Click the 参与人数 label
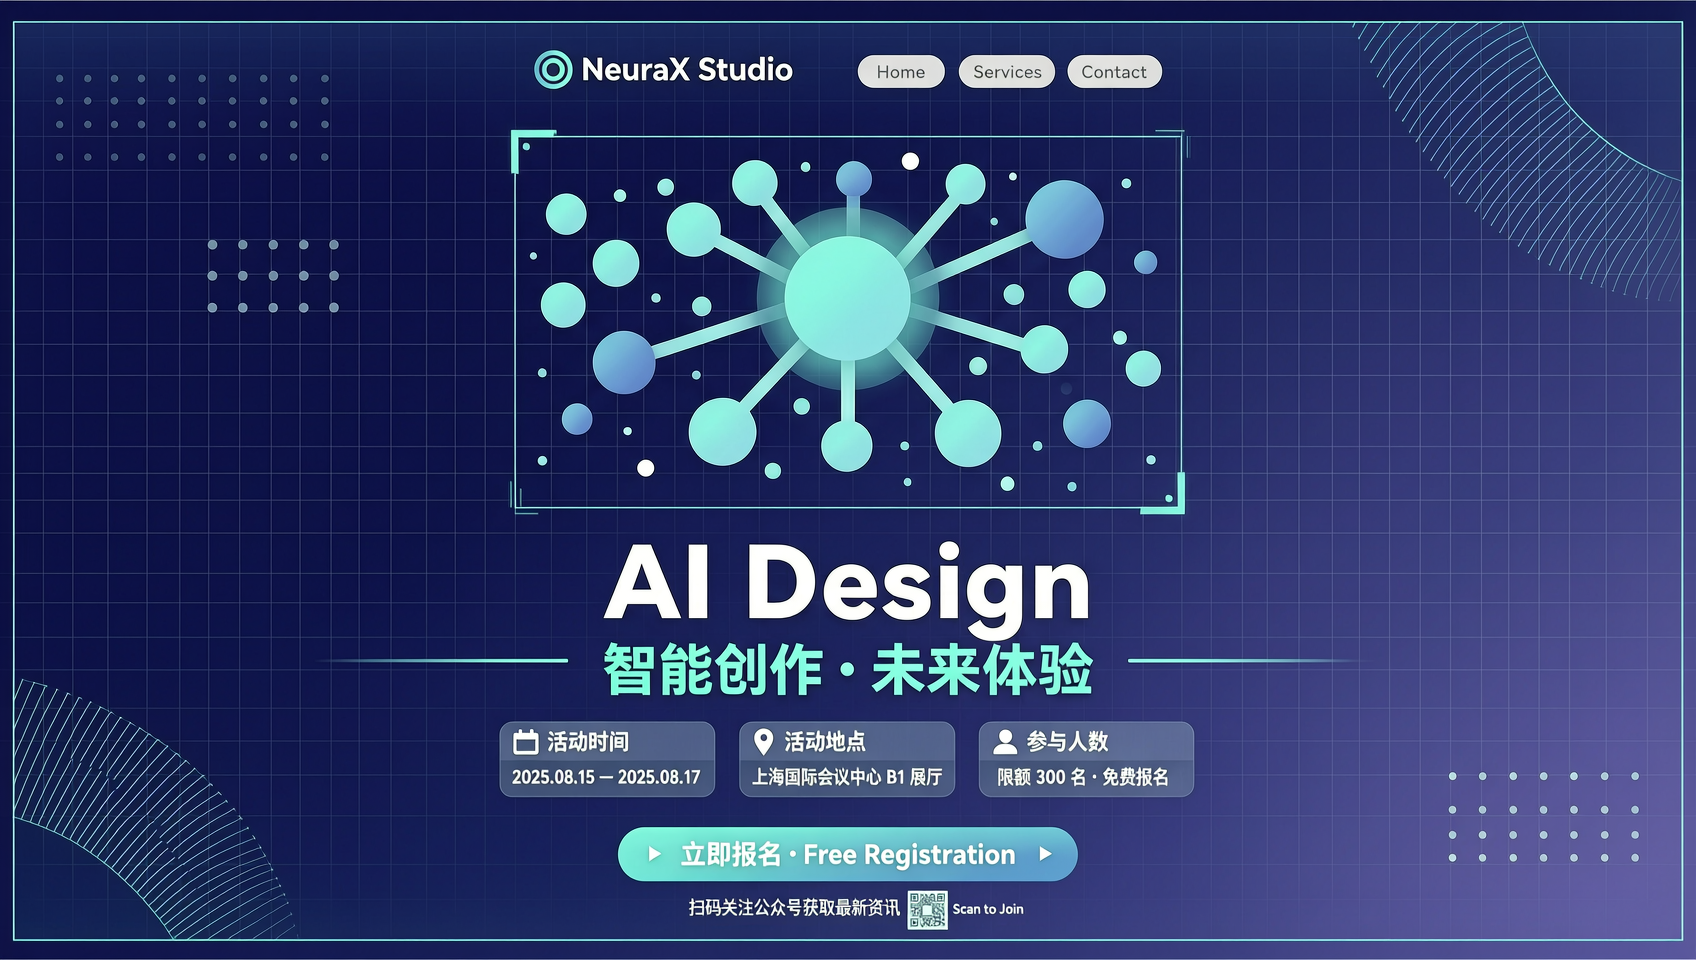Image resolution: width=1696 pixels, height=960 pixels. click(1067, 742)
